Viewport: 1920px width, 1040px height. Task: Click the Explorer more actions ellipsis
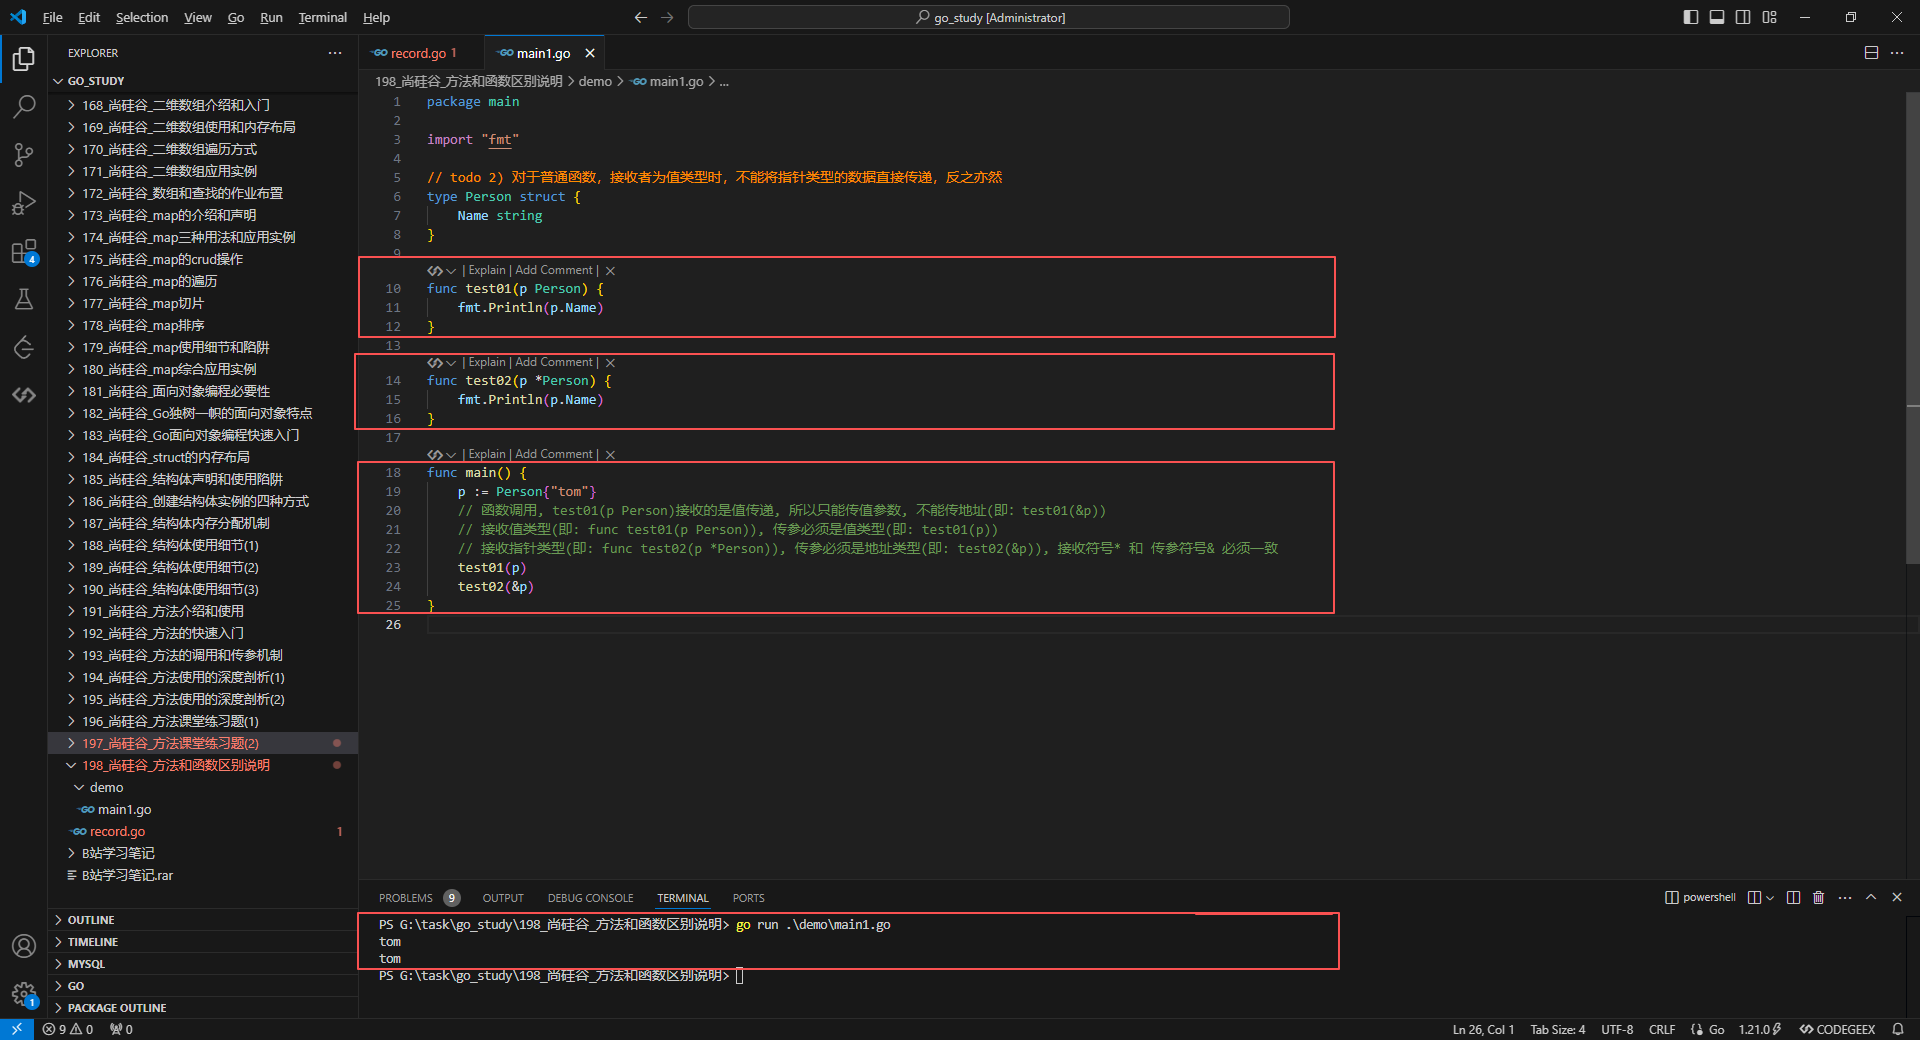(x=335, y=53)
